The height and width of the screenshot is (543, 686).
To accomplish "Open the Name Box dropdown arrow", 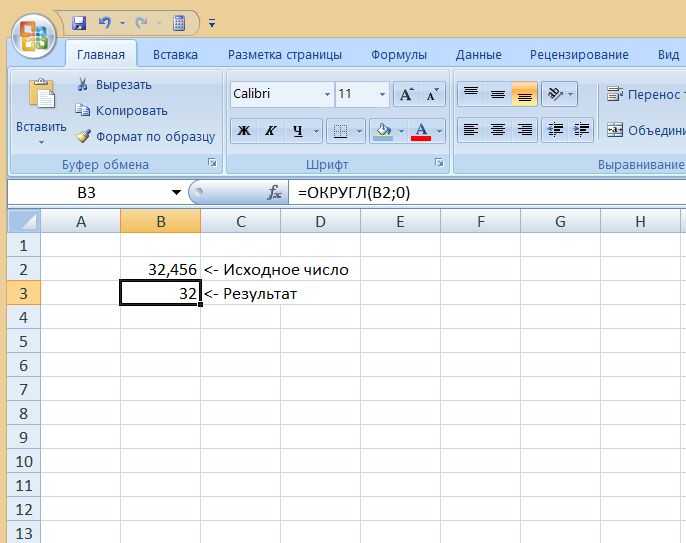I will click(176, 192).
